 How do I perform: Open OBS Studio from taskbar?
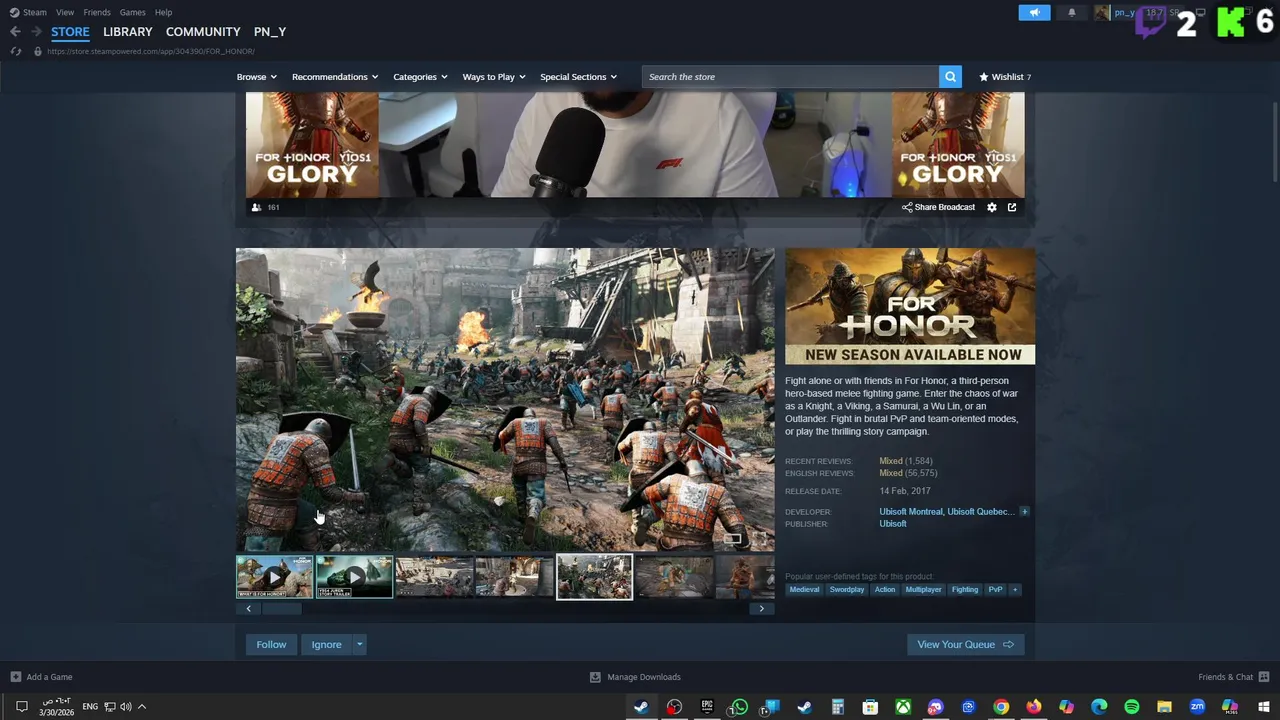pyautogui.click(x=674, y=707)
